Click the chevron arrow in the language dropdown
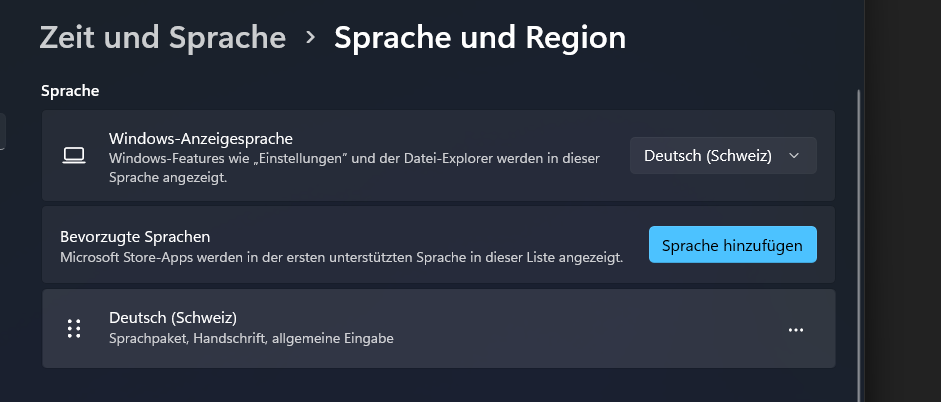Screen dimensions: 941x402 (x=794, y=156)
